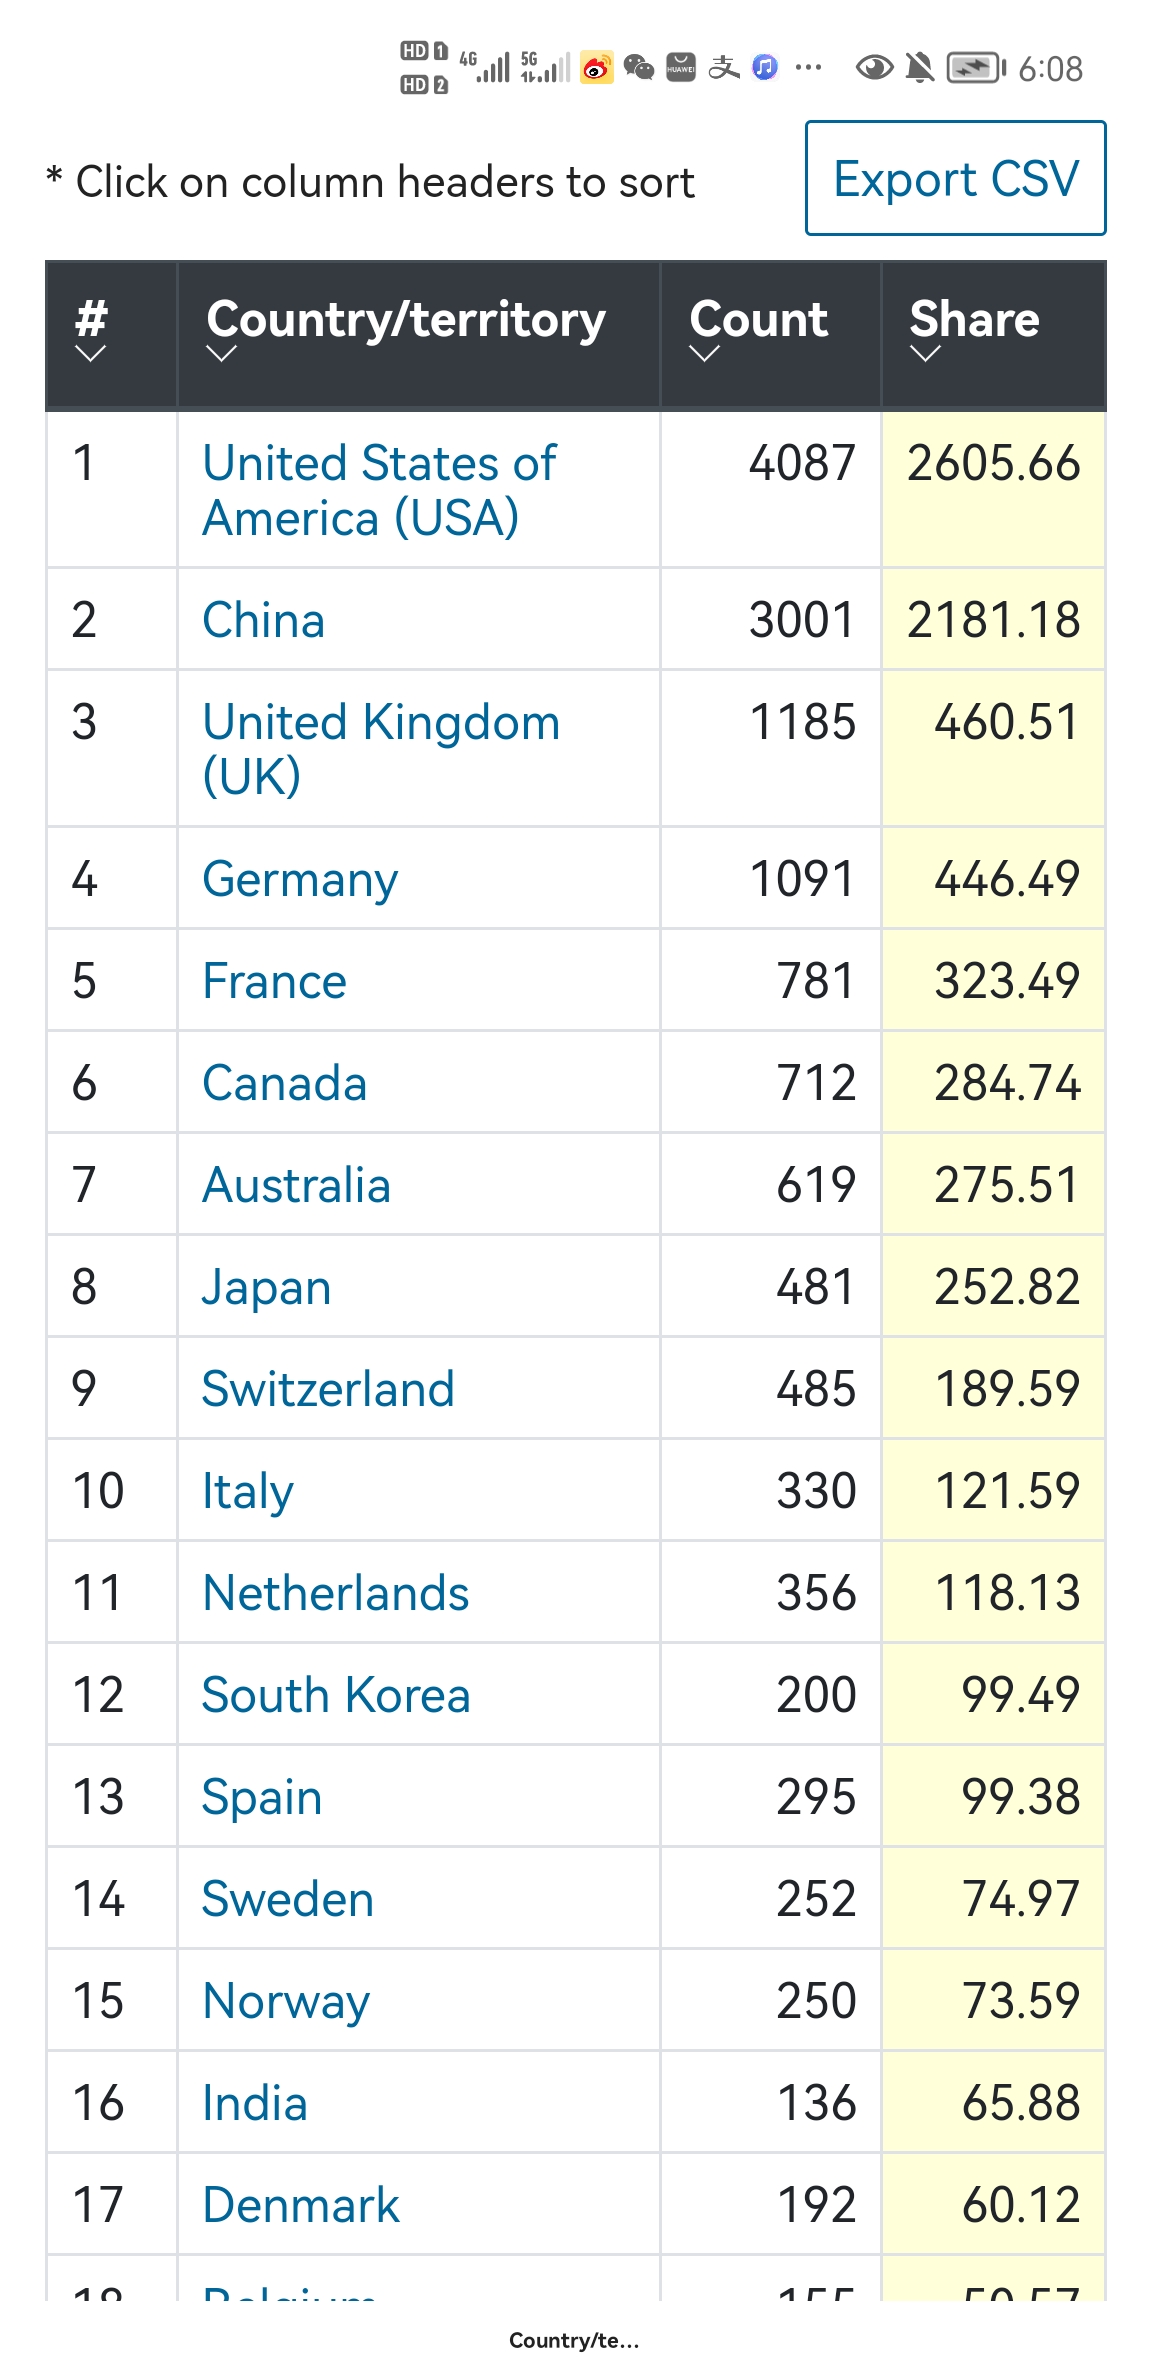Open the China country link
This screenshot has width=1152, height=2376.
(x=264, y=620)
